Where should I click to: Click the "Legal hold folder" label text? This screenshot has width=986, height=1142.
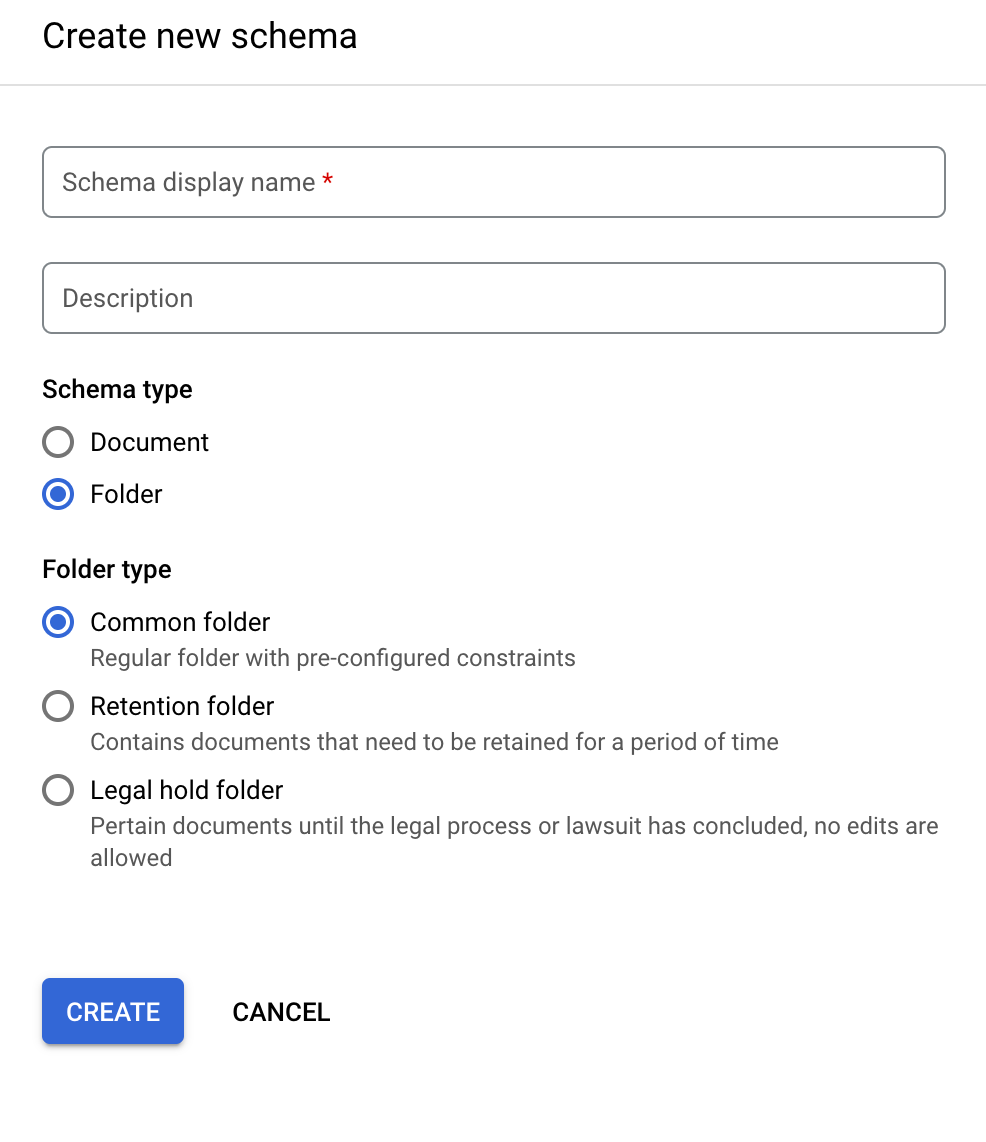pyautogui.click(x=187, y=790)
